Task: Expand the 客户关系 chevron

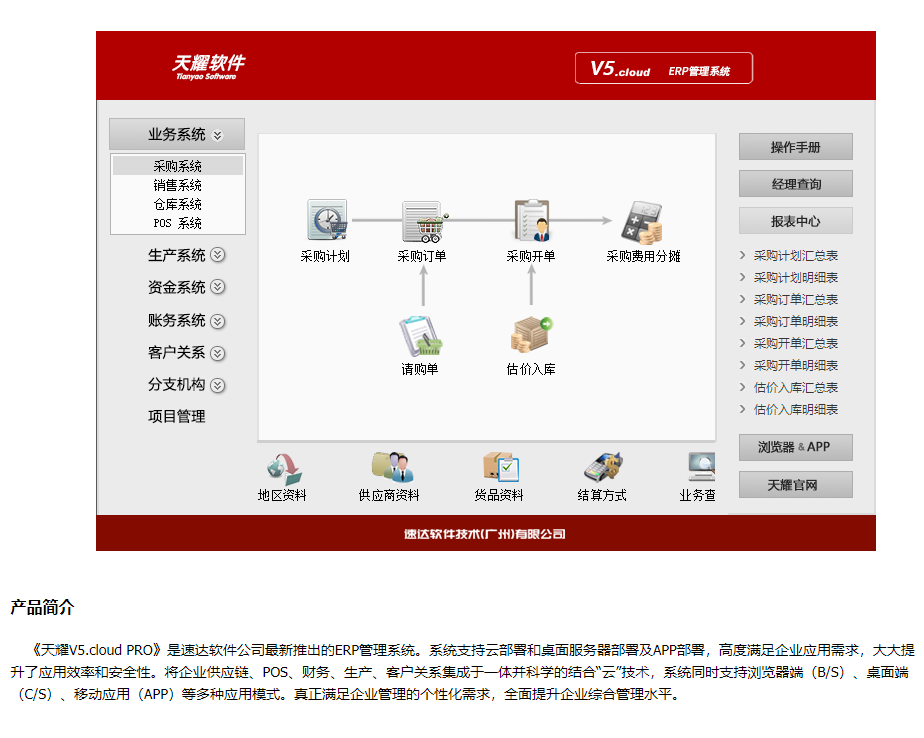Action: pyautogui.click(x=218, y=353)
